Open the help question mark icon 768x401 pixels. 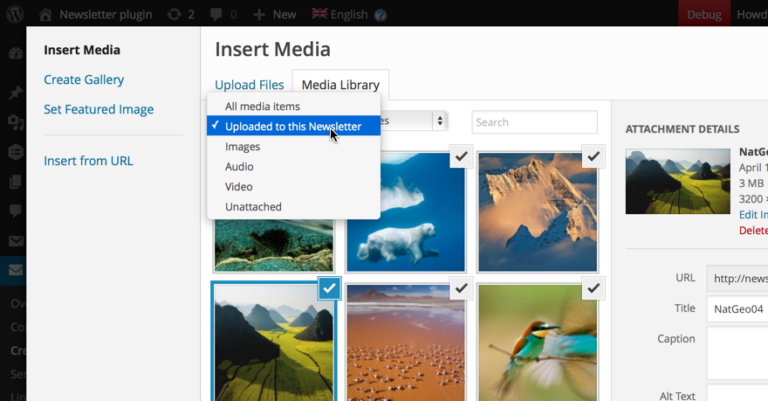point(380,15)
